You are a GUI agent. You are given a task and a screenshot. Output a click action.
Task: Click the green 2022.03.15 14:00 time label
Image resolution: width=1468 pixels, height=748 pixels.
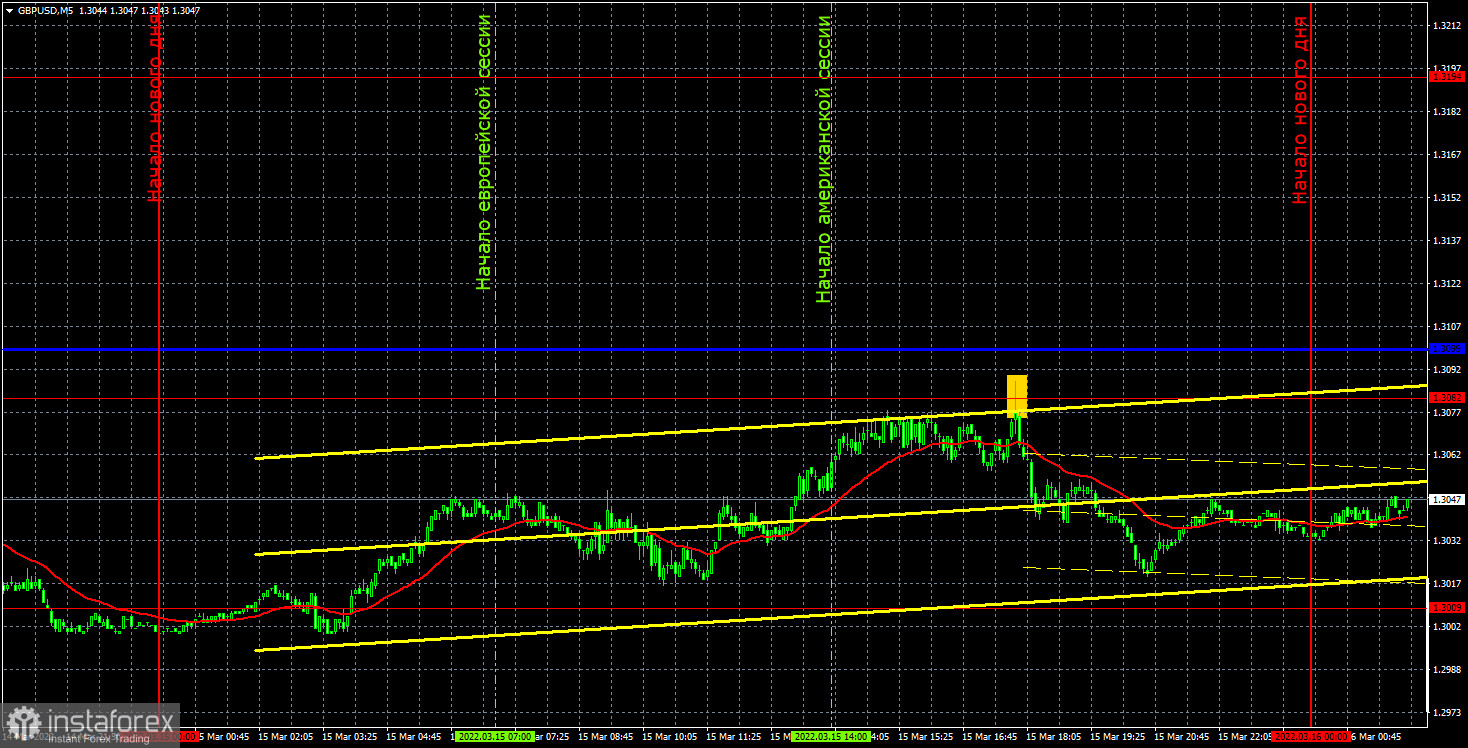pos(831,736)
